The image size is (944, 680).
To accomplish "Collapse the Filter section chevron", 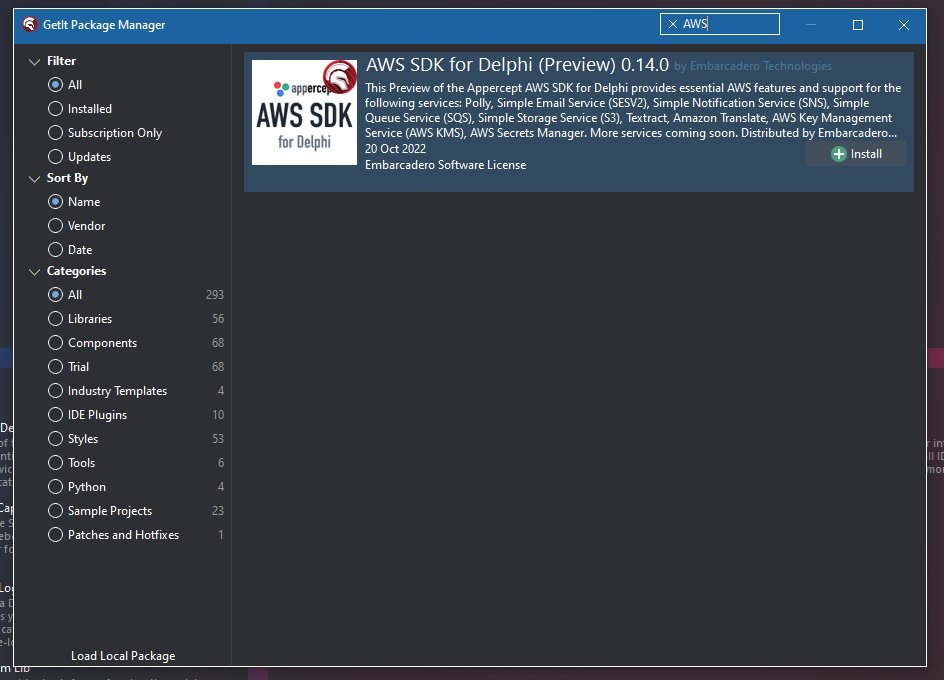I will [34, 61].
